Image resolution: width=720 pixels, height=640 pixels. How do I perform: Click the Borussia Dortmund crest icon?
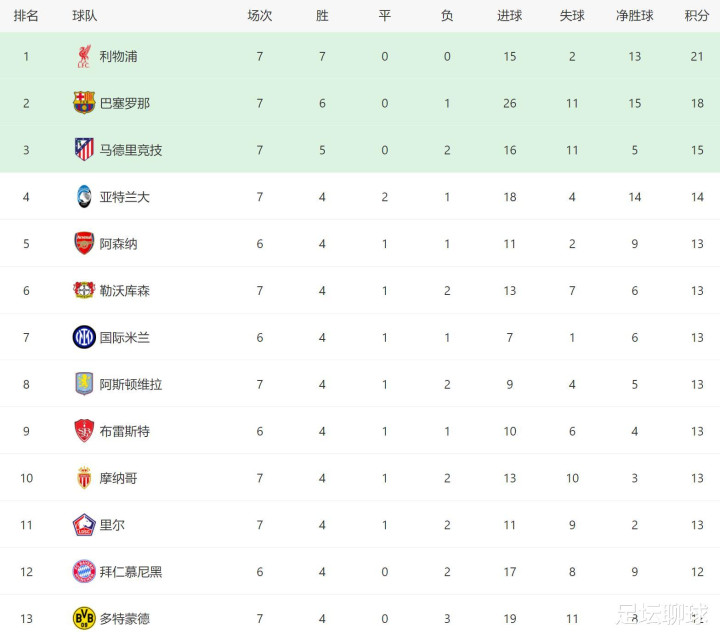tap(84, 618)
